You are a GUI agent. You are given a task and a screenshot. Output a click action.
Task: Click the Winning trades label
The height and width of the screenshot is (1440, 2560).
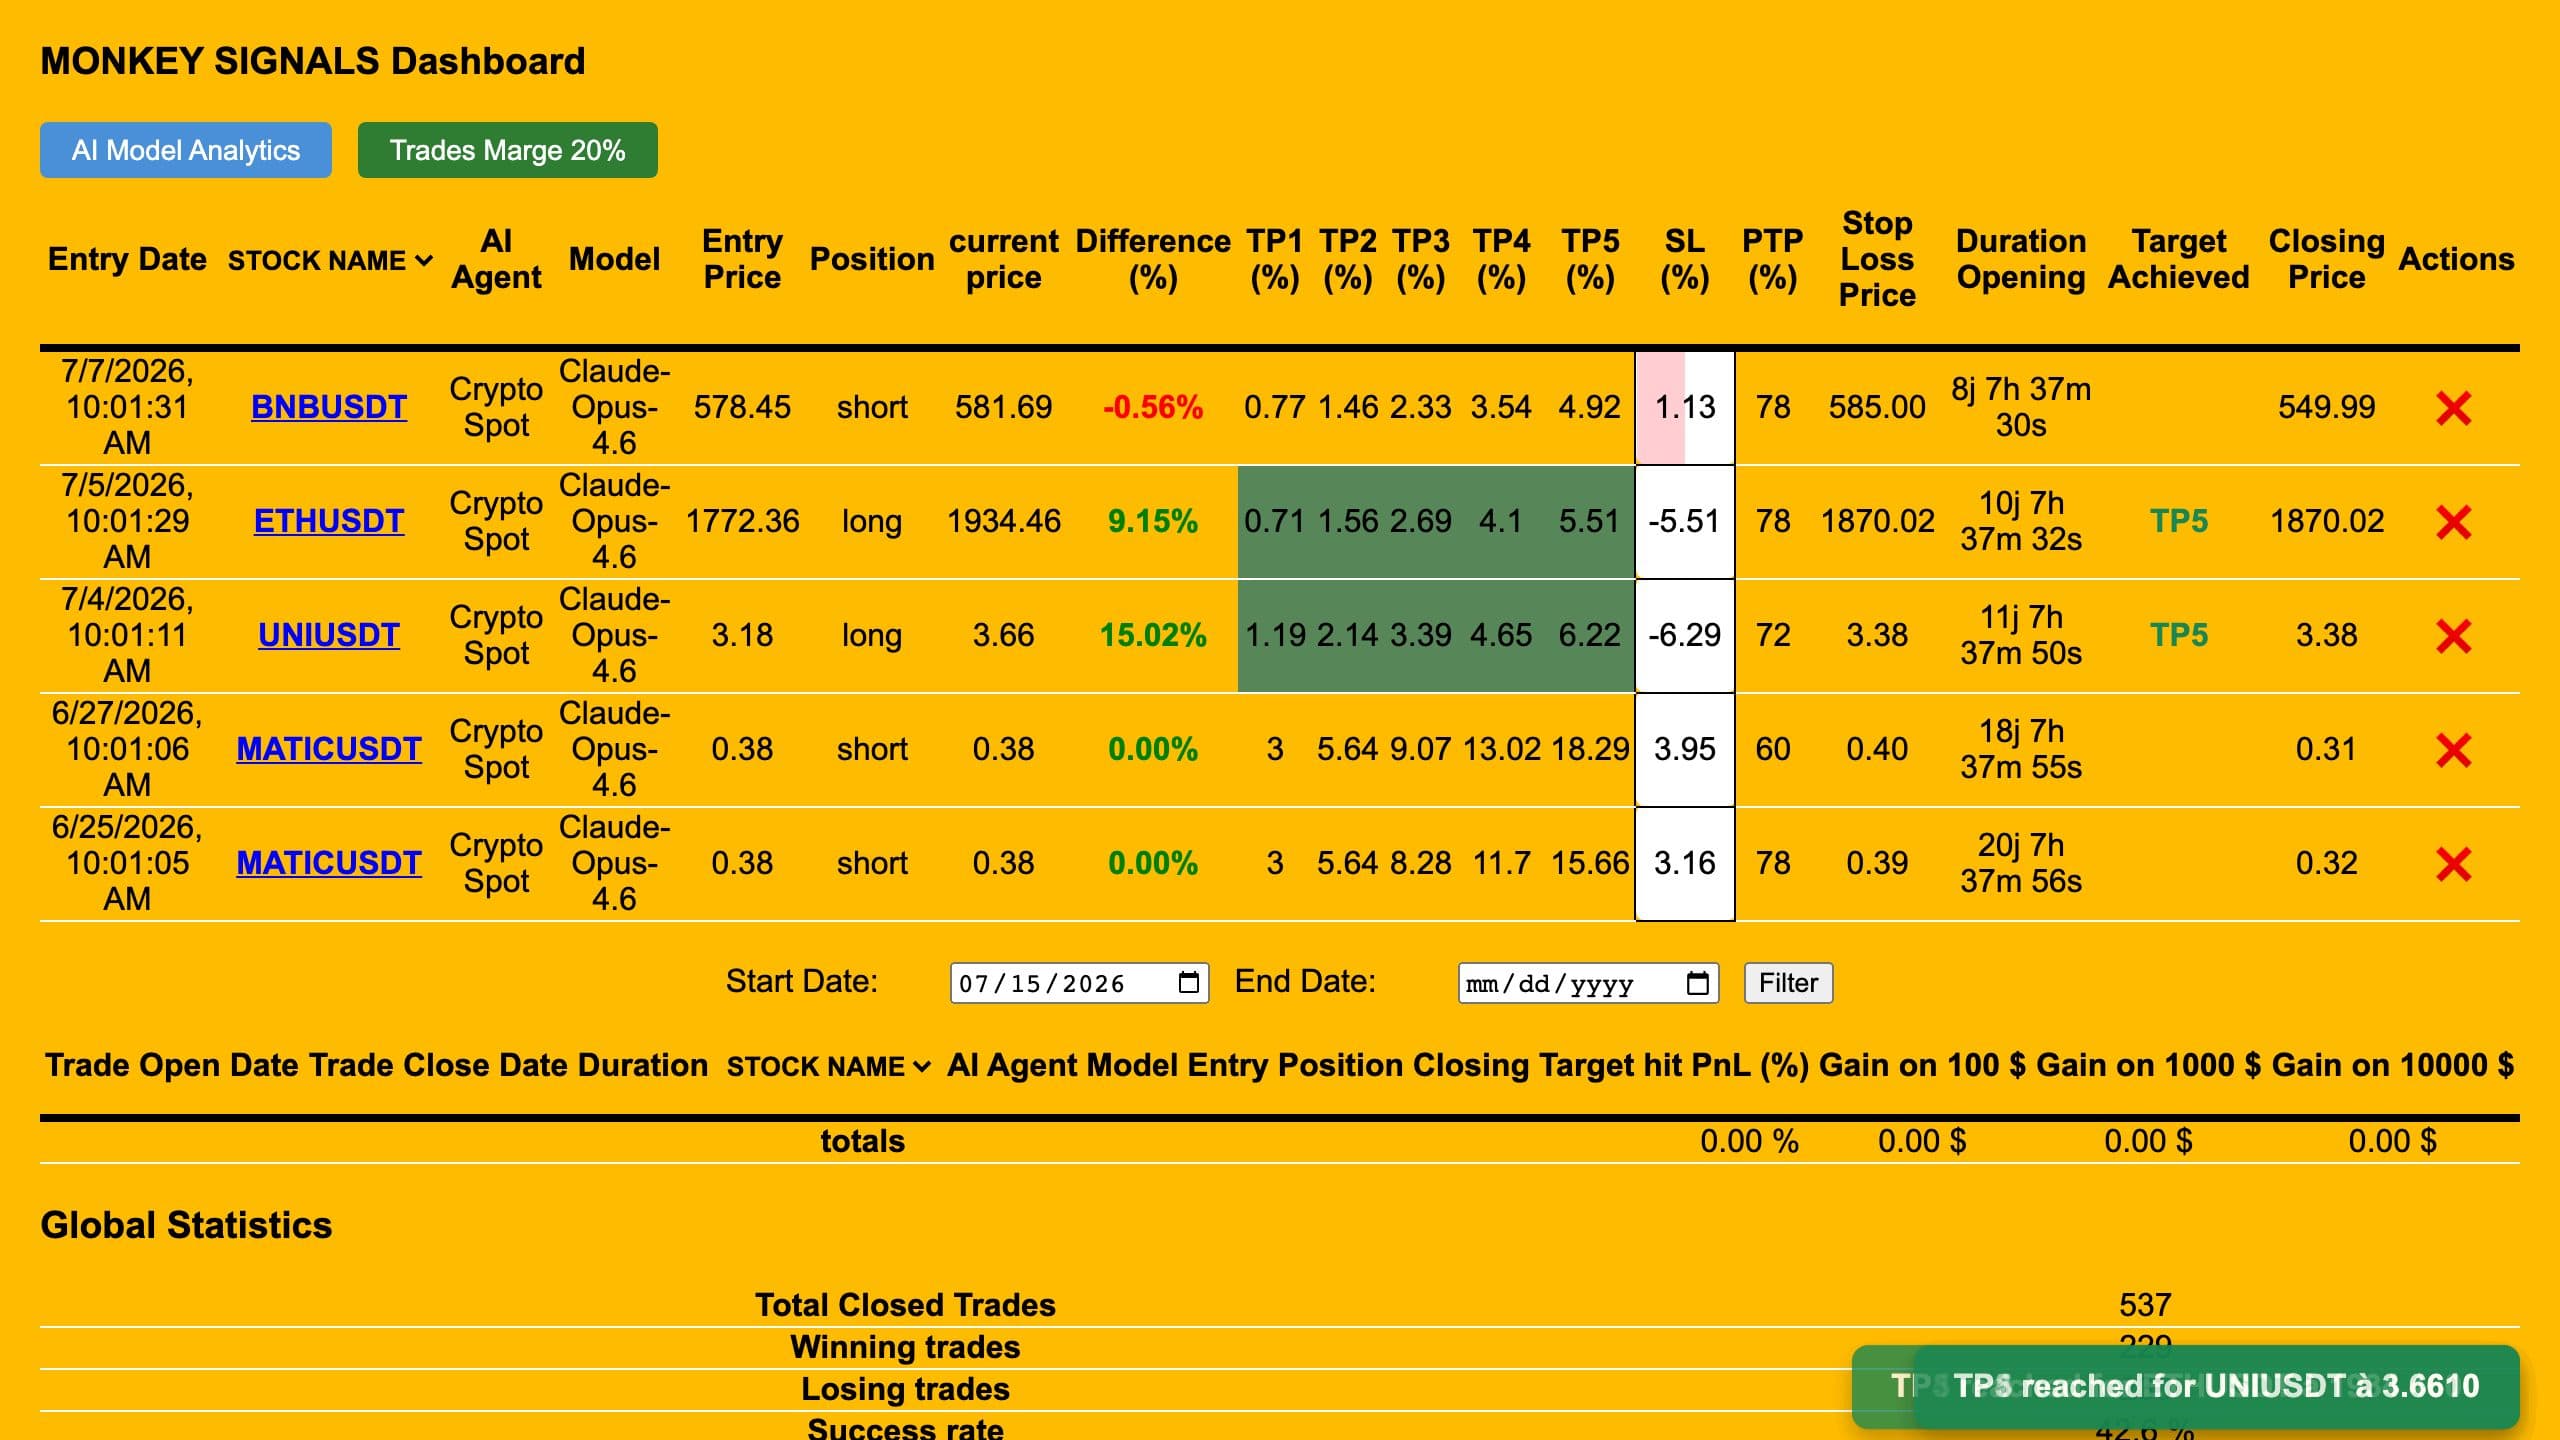coord(905,1347)
